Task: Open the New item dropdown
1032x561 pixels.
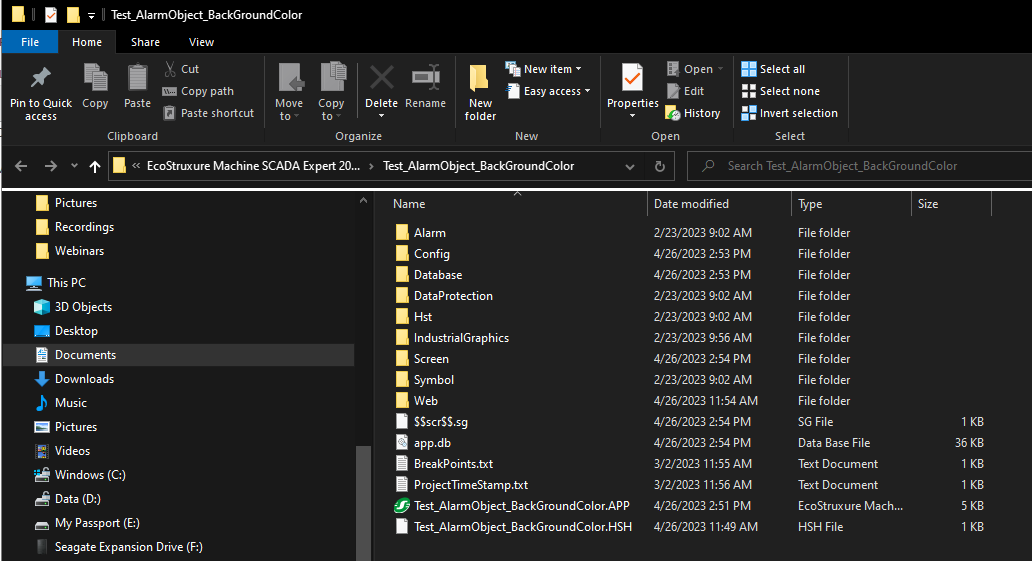Action: (x=544, y=69)
